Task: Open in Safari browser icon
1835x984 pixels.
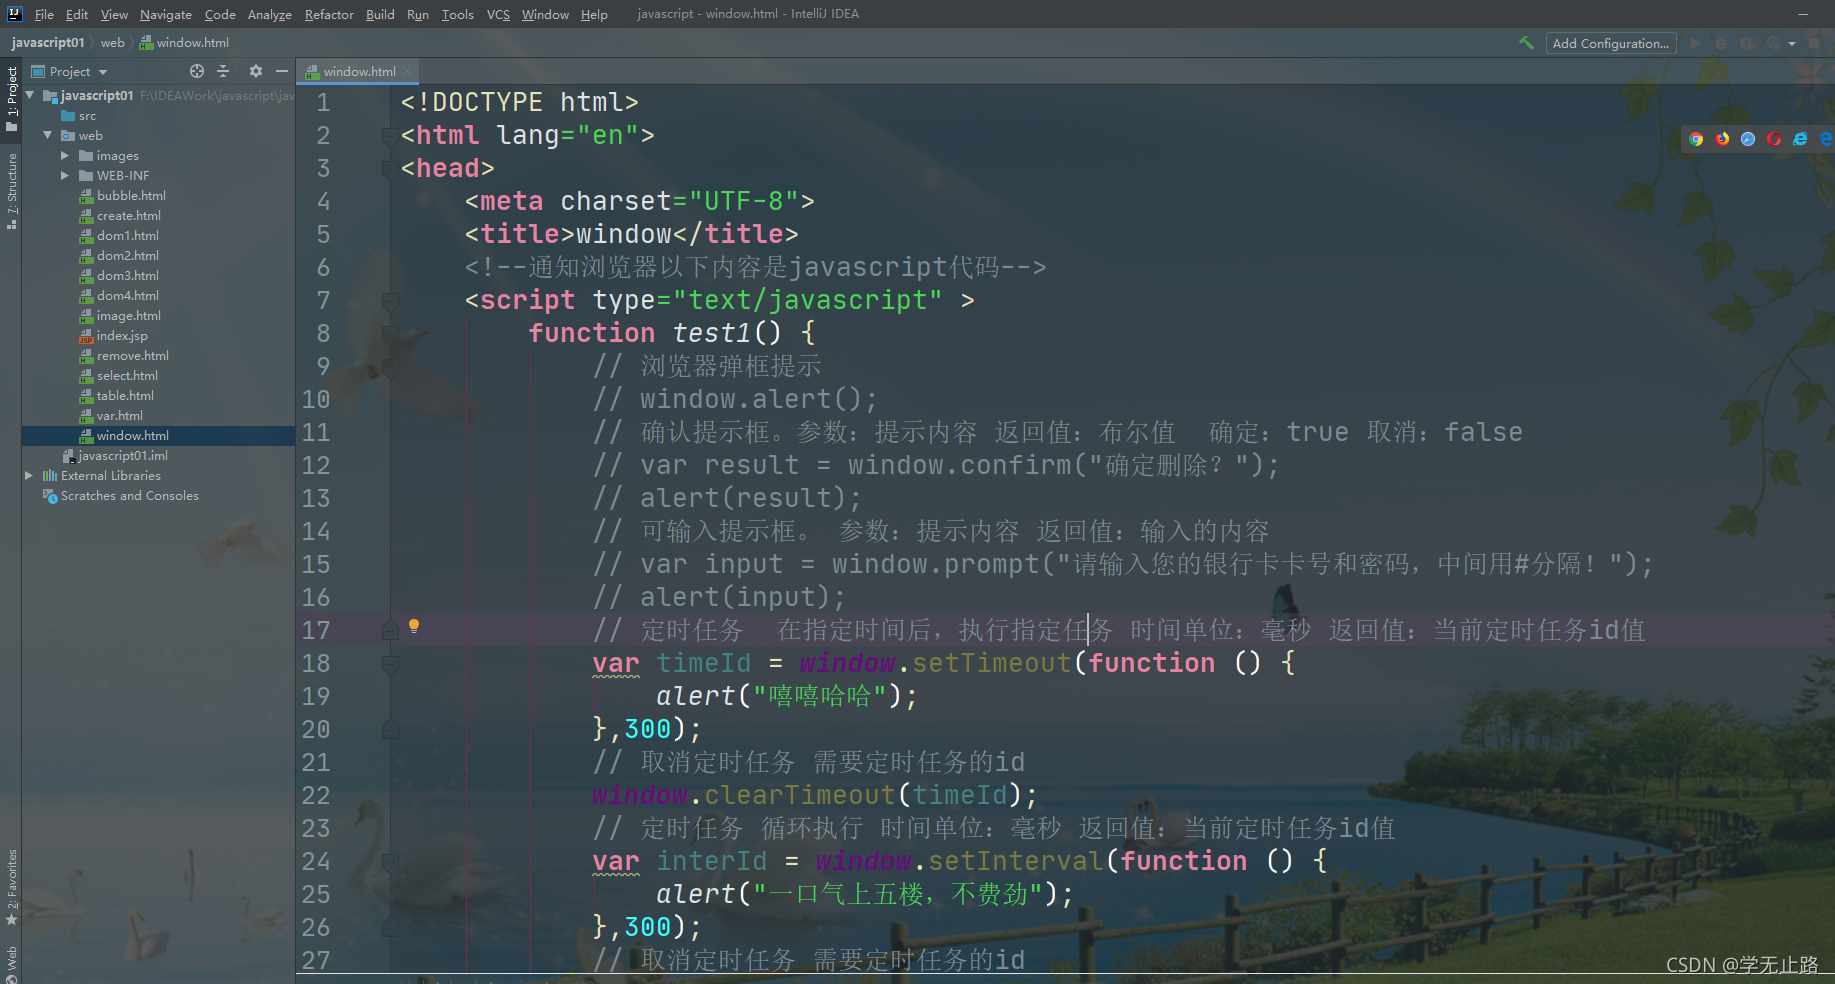Action: click(1748, 139)
